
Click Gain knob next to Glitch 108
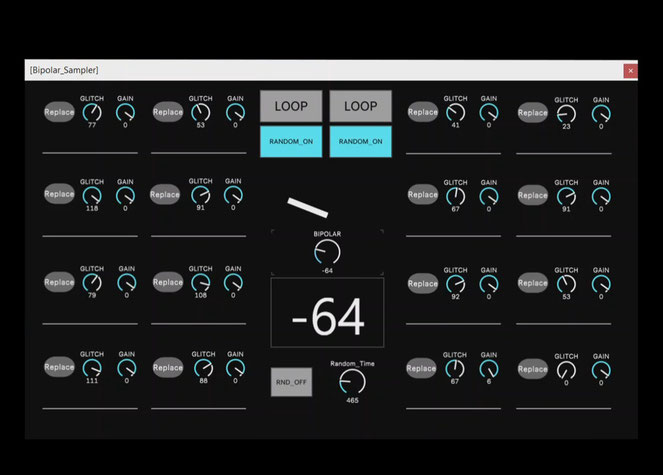(x=233, y=283)
